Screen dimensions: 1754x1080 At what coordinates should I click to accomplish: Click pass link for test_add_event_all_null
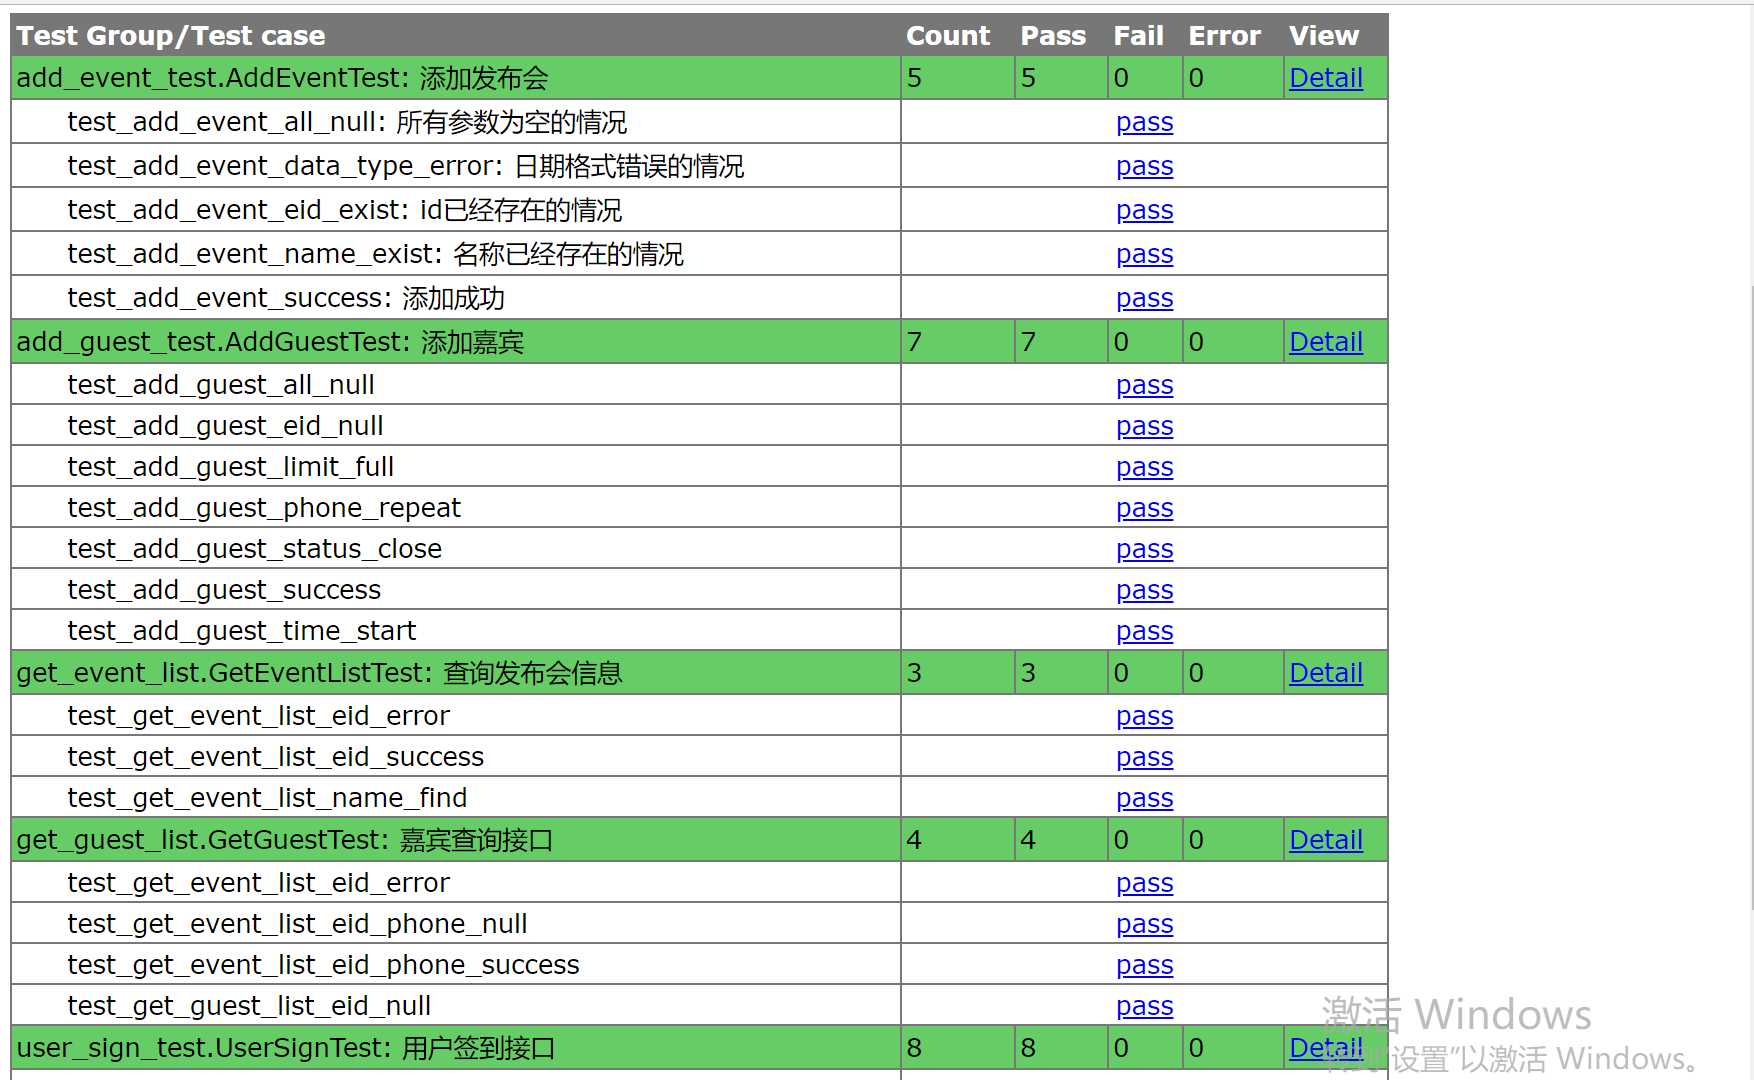coord(1144,123)
